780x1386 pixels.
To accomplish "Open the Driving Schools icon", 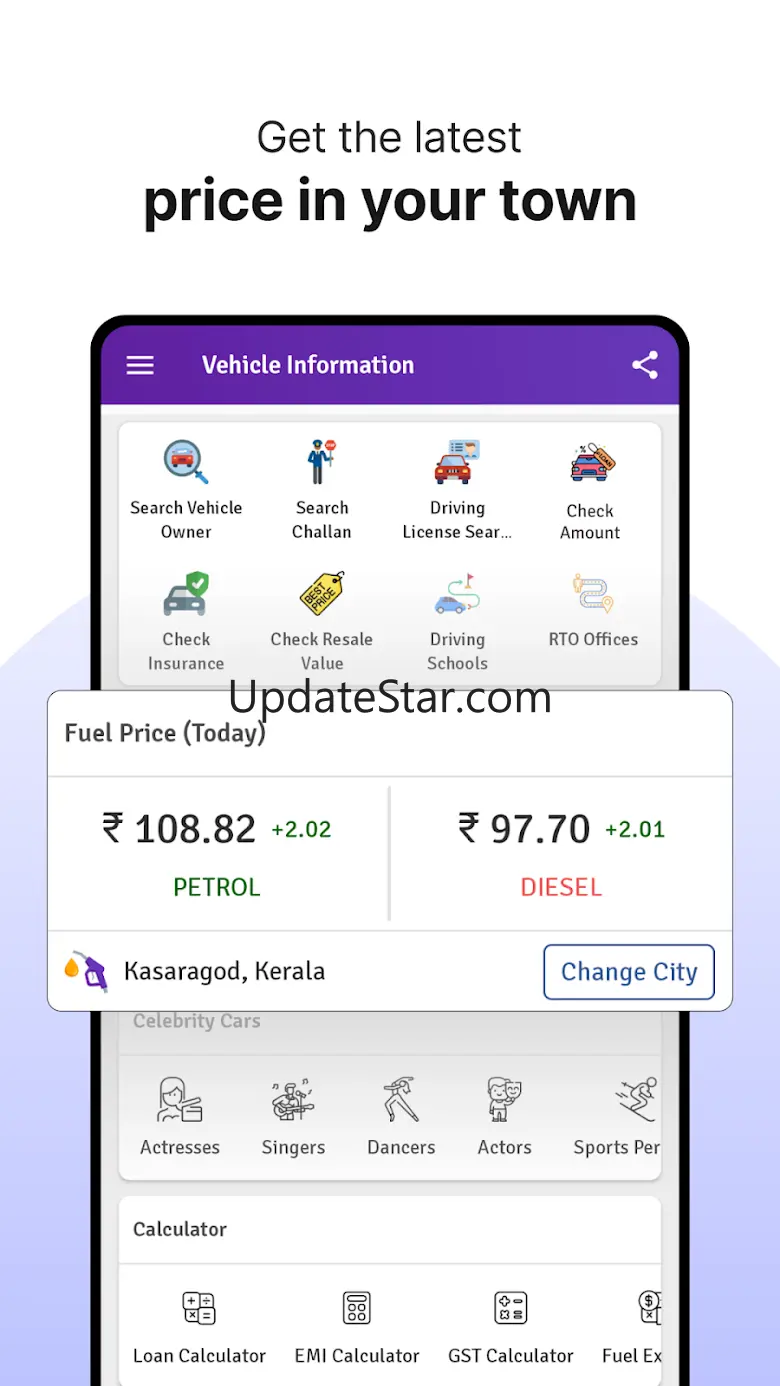I will point(457,594).
